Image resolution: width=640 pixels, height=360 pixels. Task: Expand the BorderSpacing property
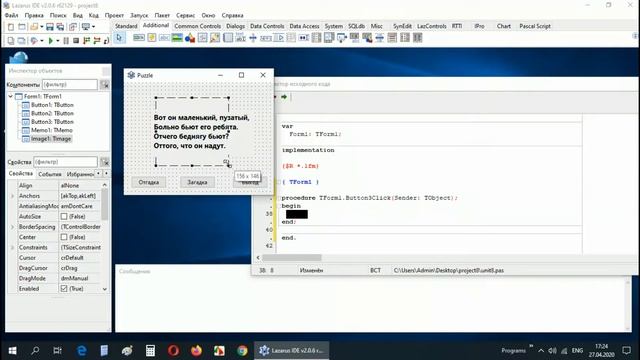12,227
